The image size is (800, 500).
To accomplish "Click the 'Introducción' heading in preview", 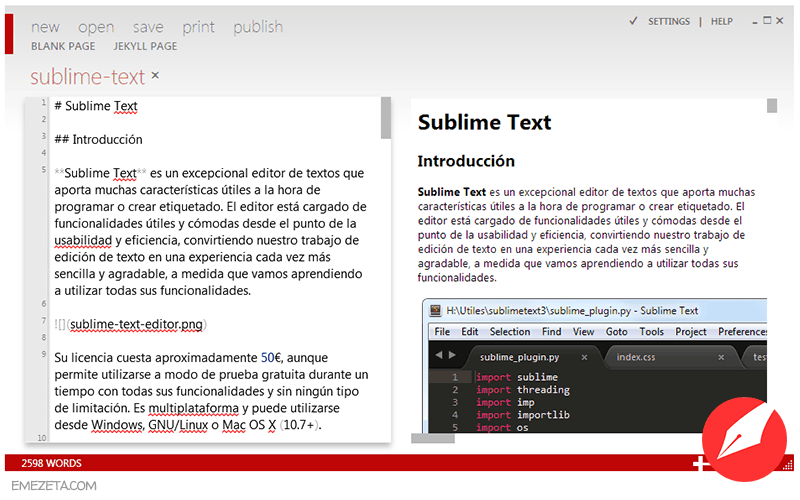I will click(x=466, y=161).
